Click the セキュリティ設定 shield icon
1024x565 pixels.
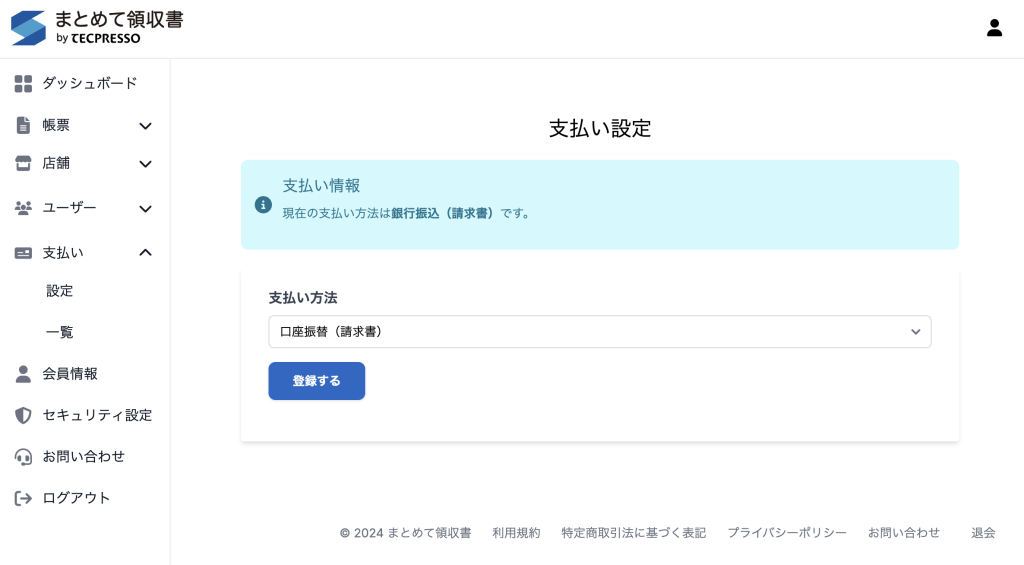coord(23,415)
